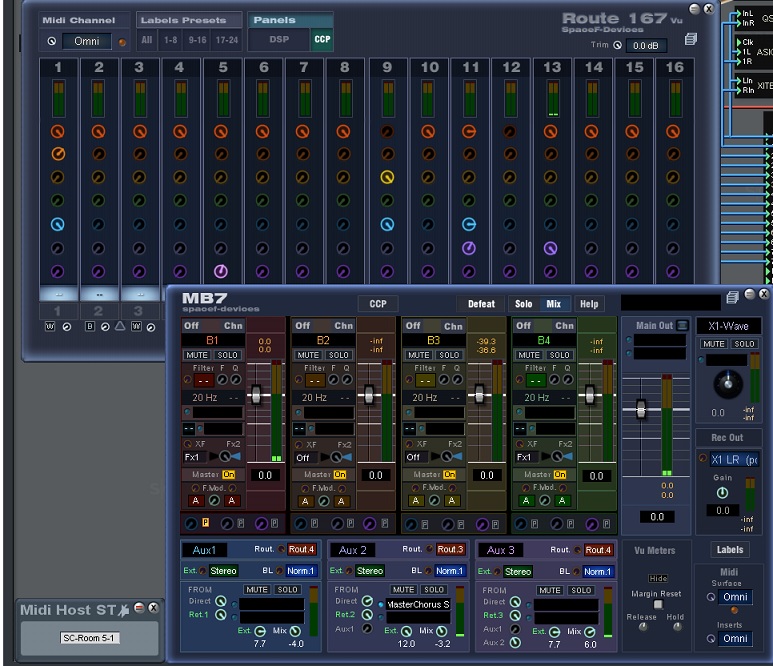Click the Help button in MB7

(589, 304)
